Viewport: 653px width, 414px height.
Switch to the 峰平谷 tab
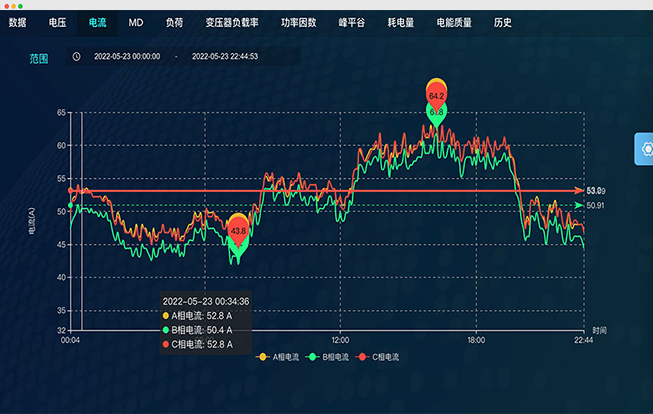352,22
